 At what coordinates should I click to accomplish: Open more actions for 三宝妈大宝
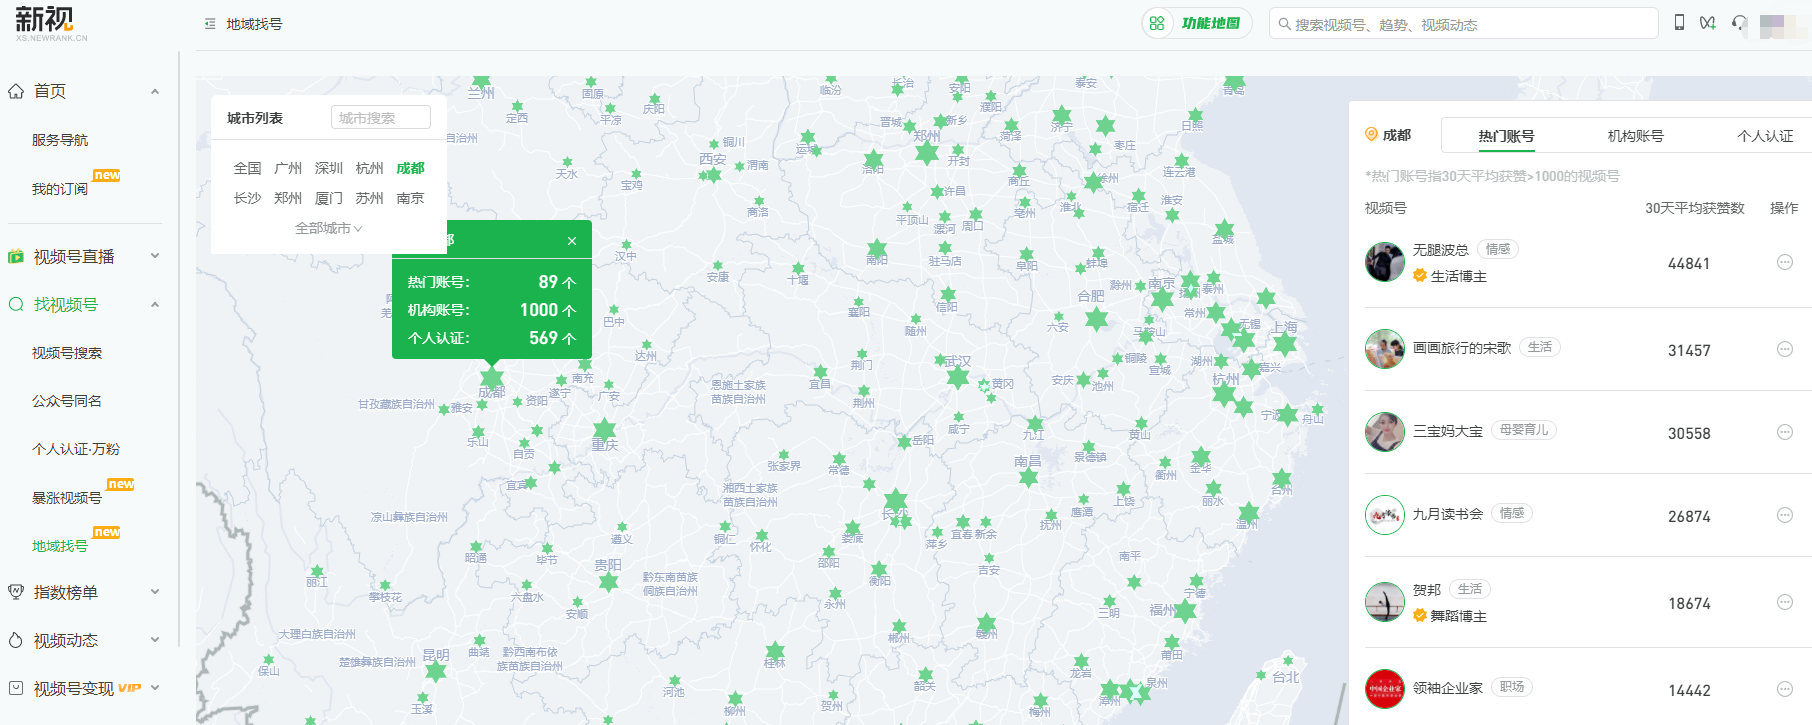click(1785, 432)
